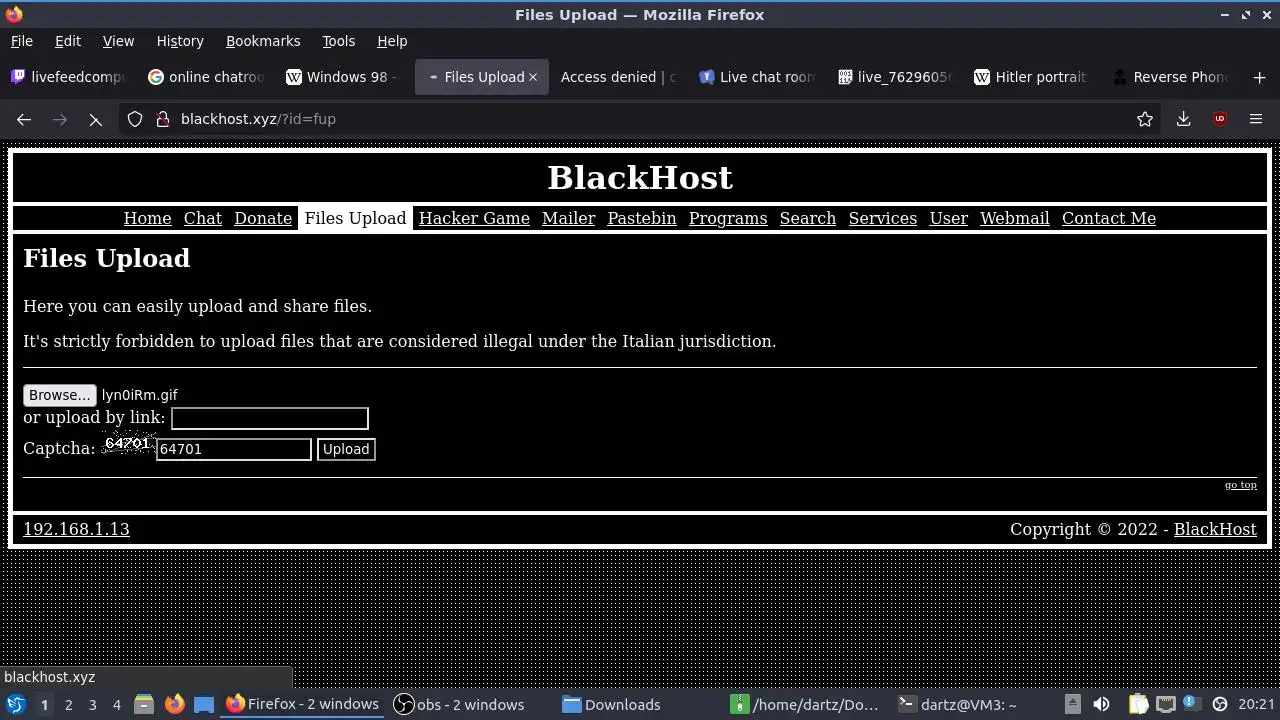
Task: Open the Search nav link
Action: coord(808,218)
